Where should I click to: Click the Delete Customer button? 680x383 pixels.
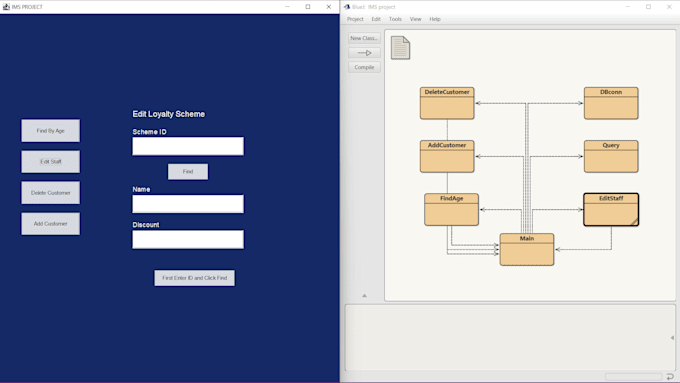50,193
